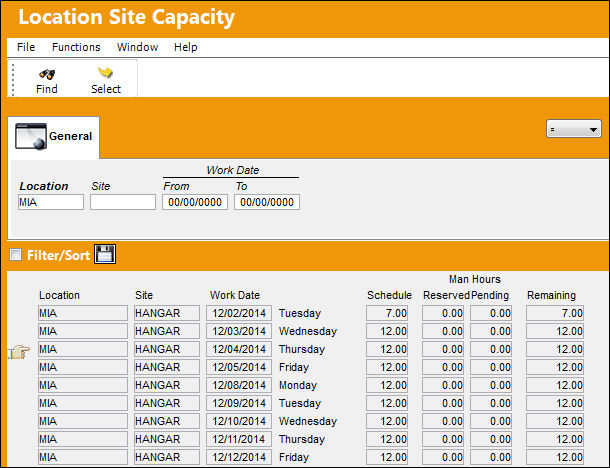610x468 pixels.
Task: Open the Functions menu
Action: (x=76, y=47)
